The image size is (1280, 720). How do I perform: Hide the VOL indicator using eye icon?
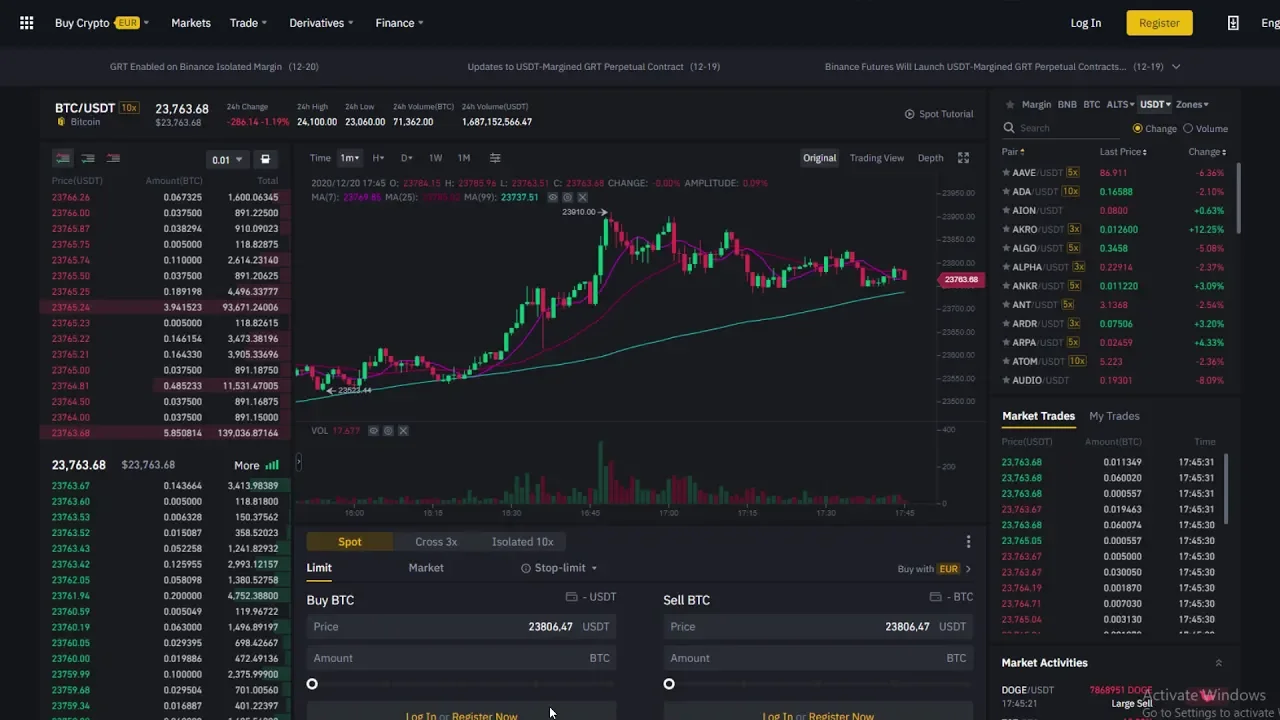[x=373, y=431]
